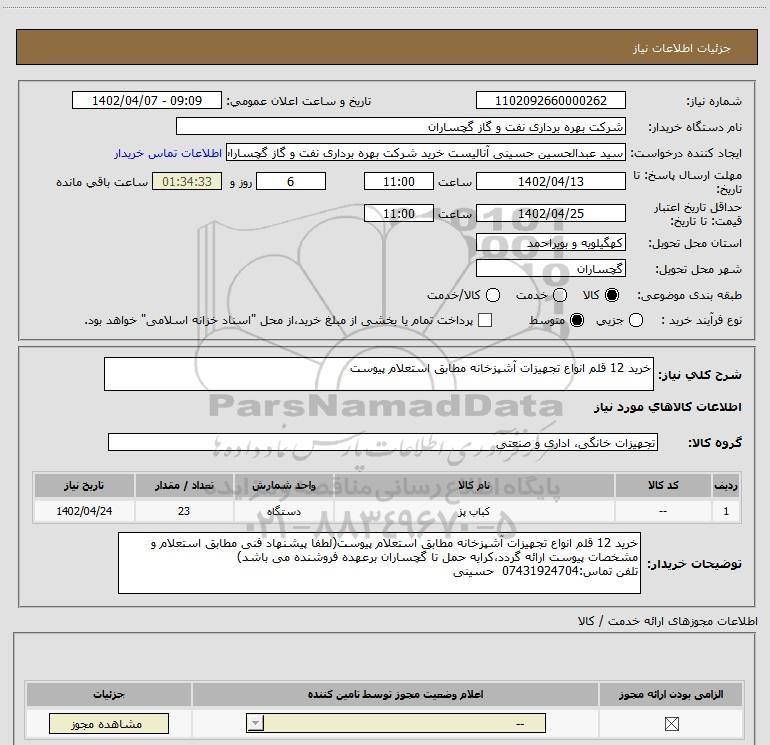The width and height of the screenshot is (770, 745).
Task: Click the دستگاه unit cell
Action: [283, 511]
